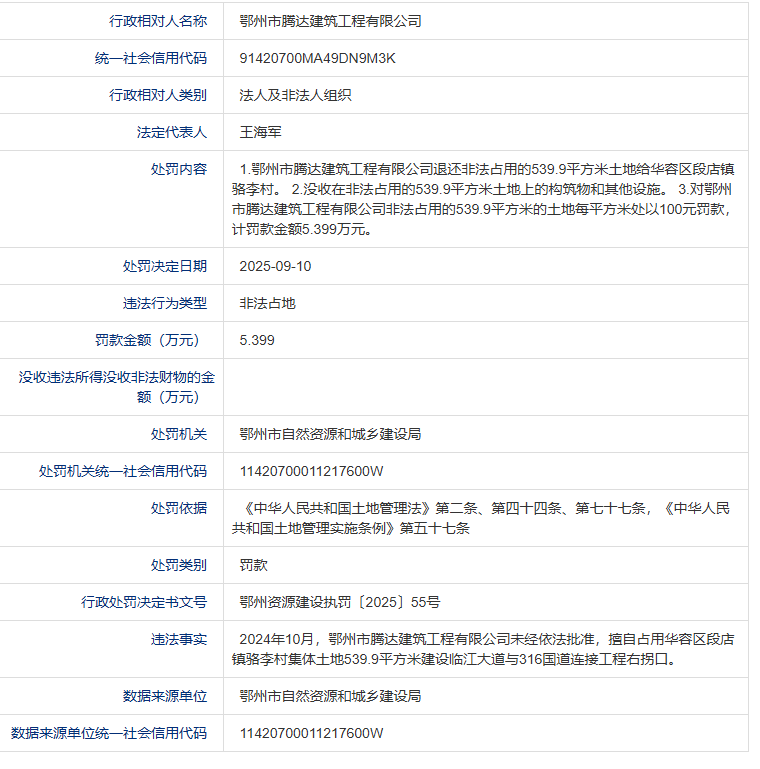
Task: Click the 违法事实 description text
Action: 484,649
